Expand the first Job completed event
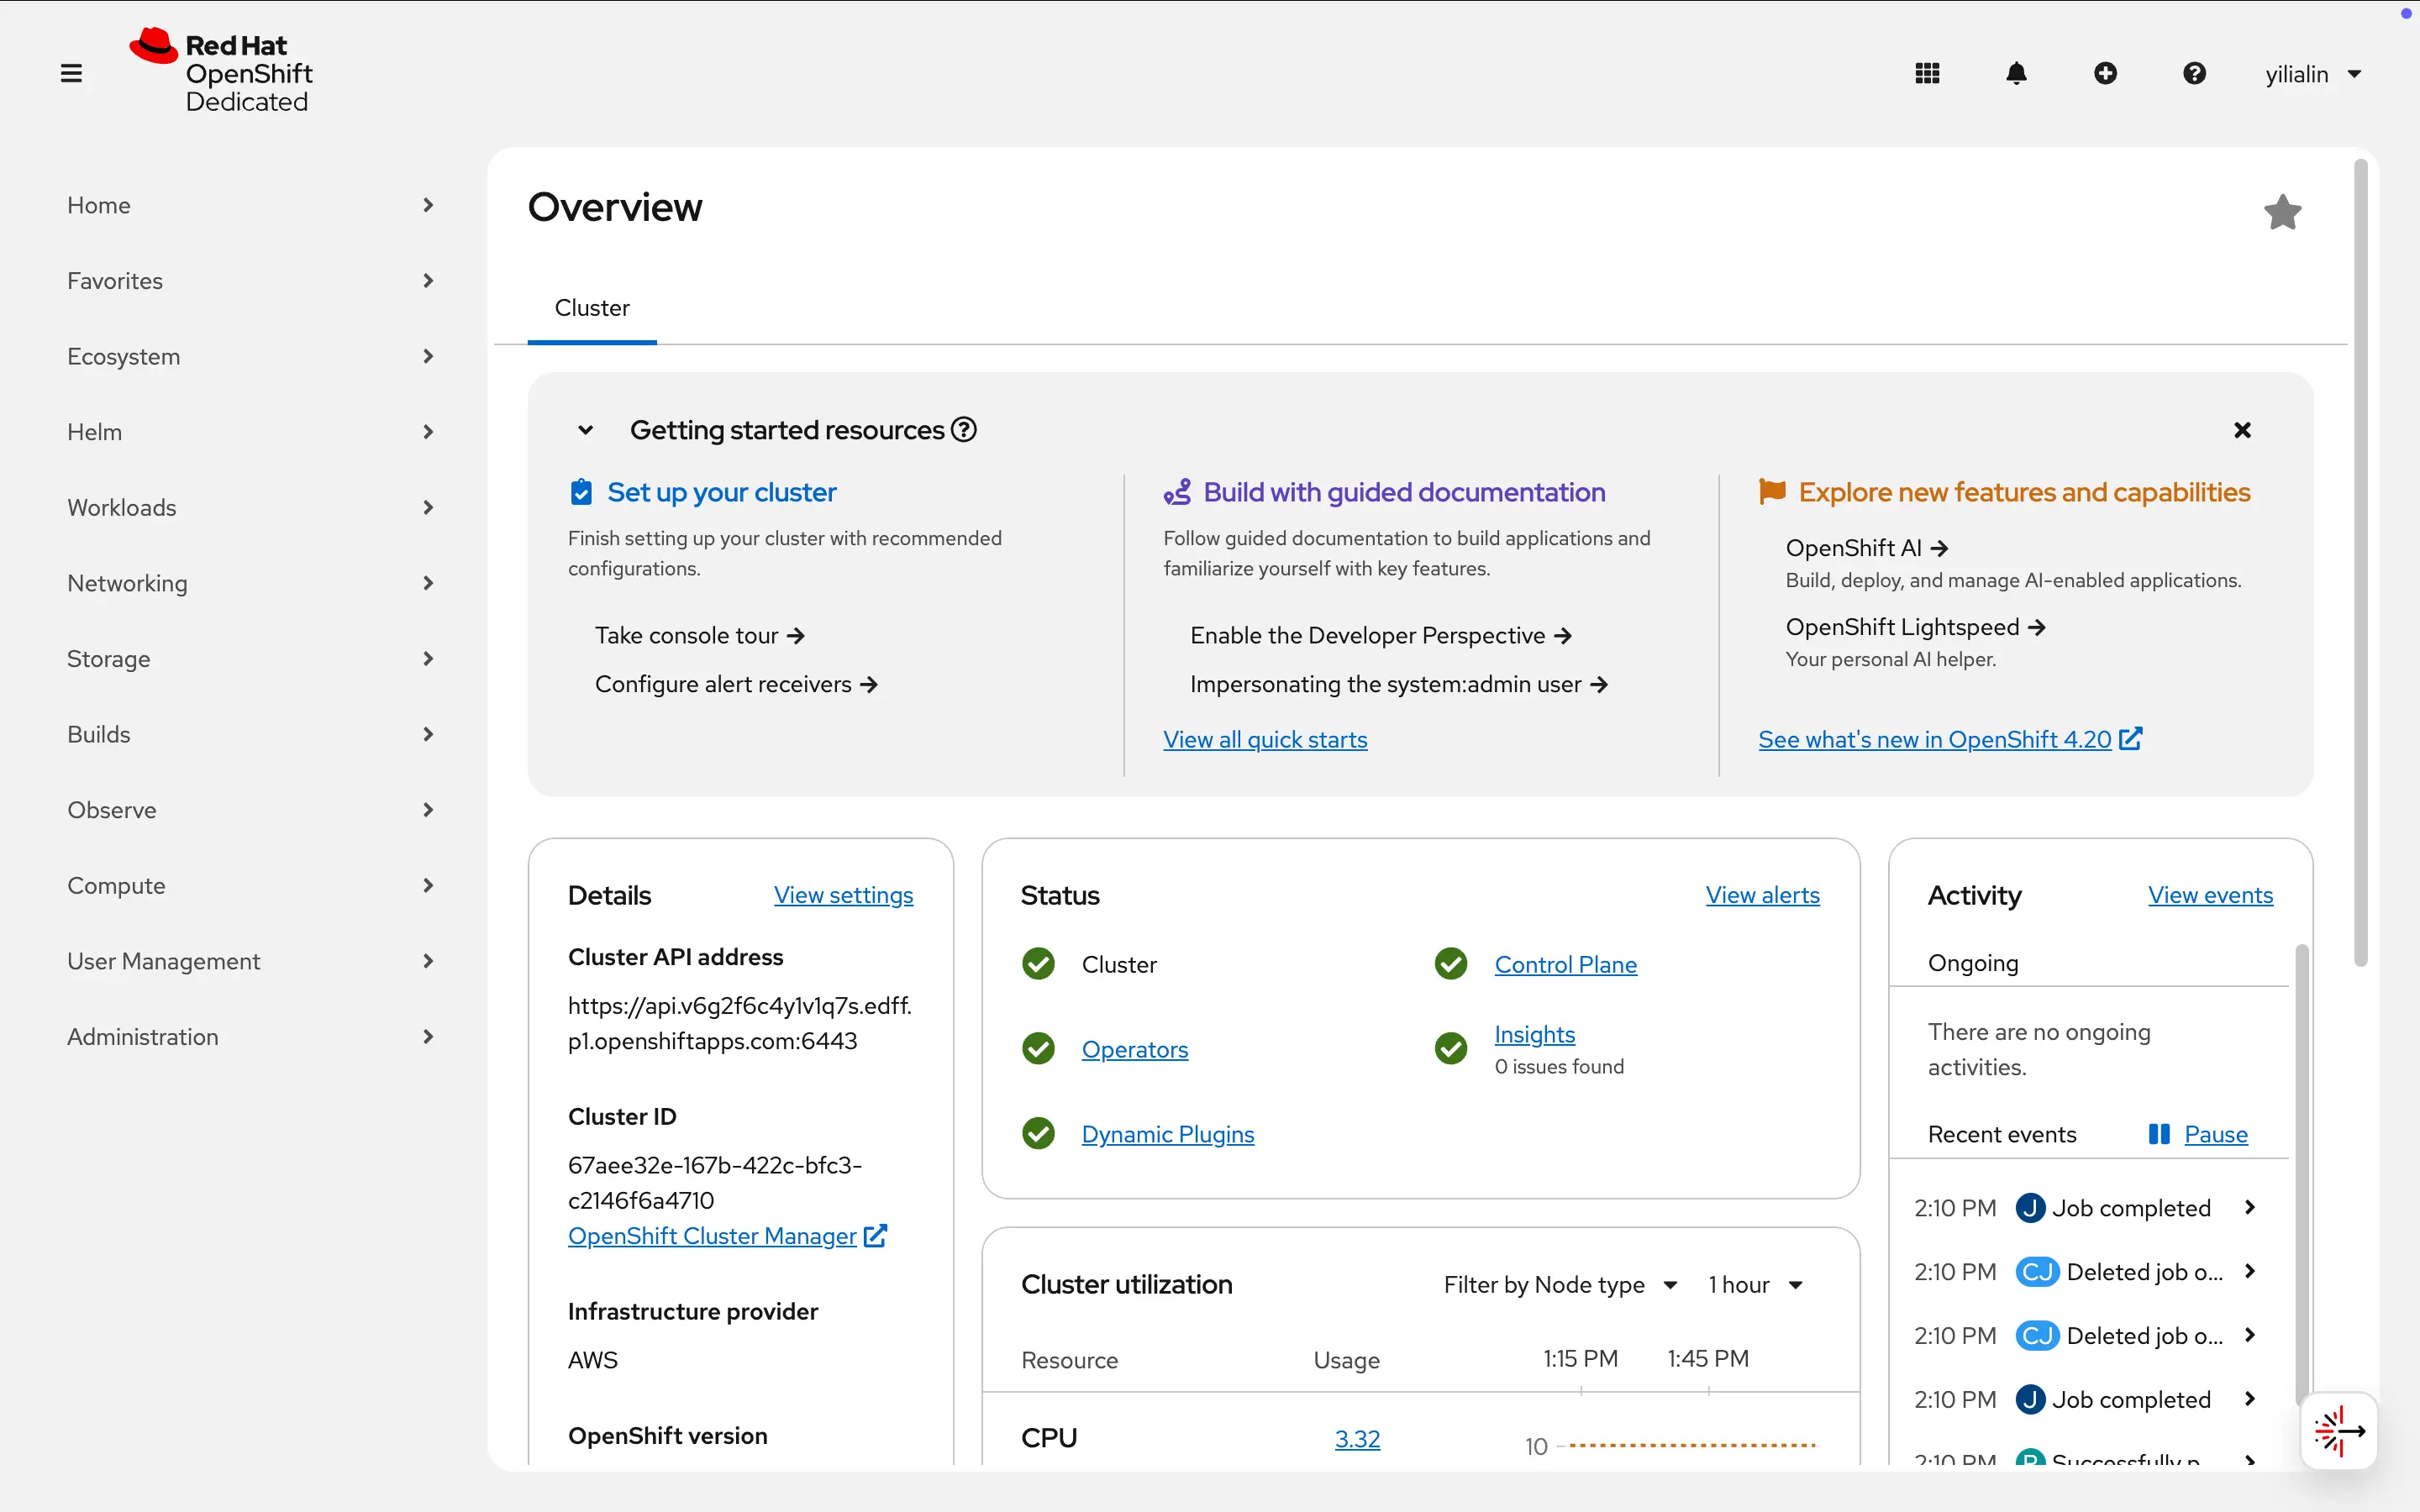This screenshot has width=2420, height=1512. tap(2250, 1207)
